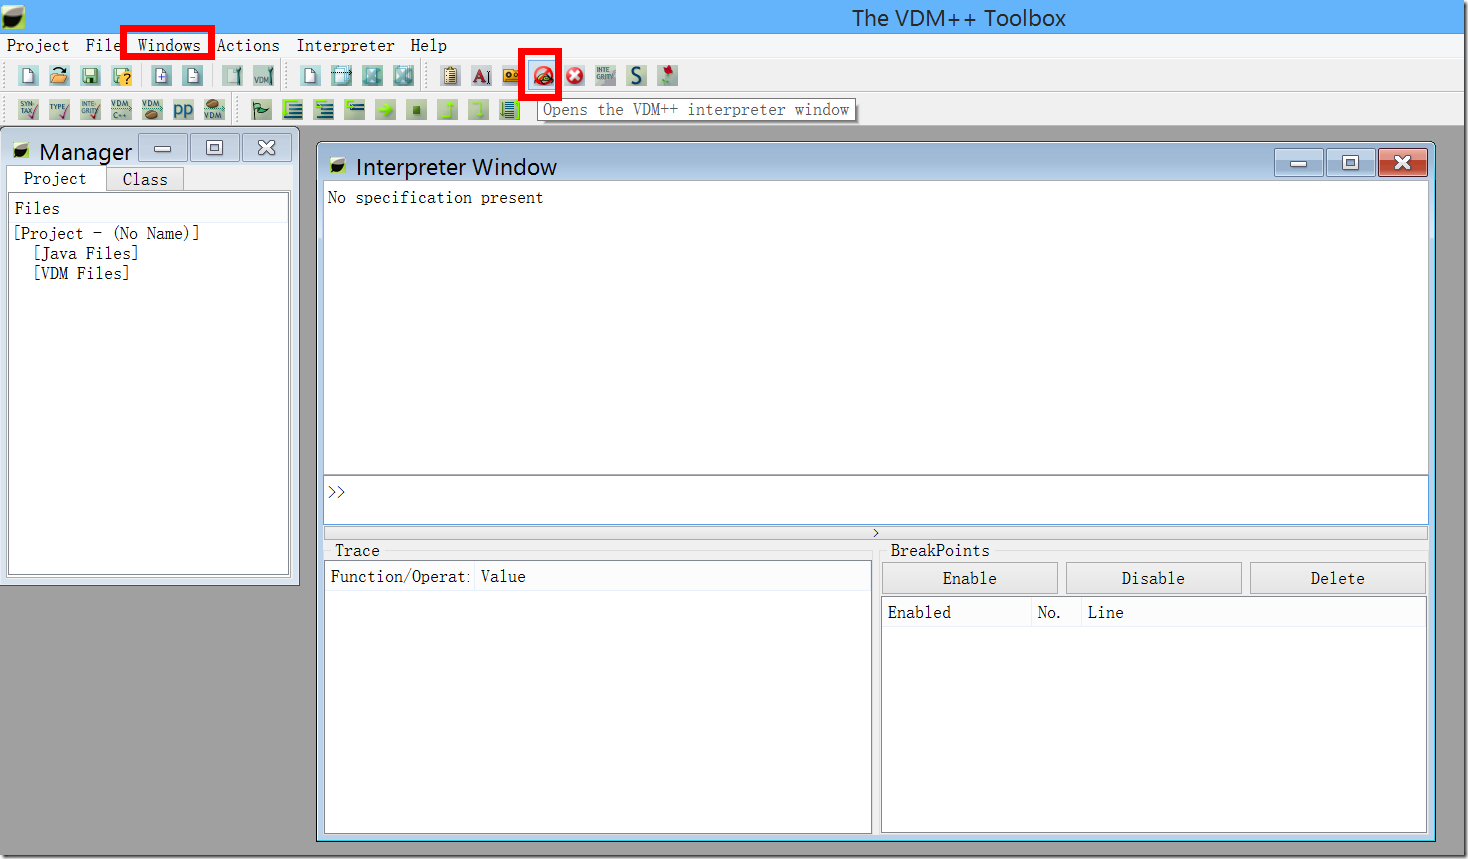
Task: Minimize the Interpreter Window
Action: click(x=1299, y=163)
